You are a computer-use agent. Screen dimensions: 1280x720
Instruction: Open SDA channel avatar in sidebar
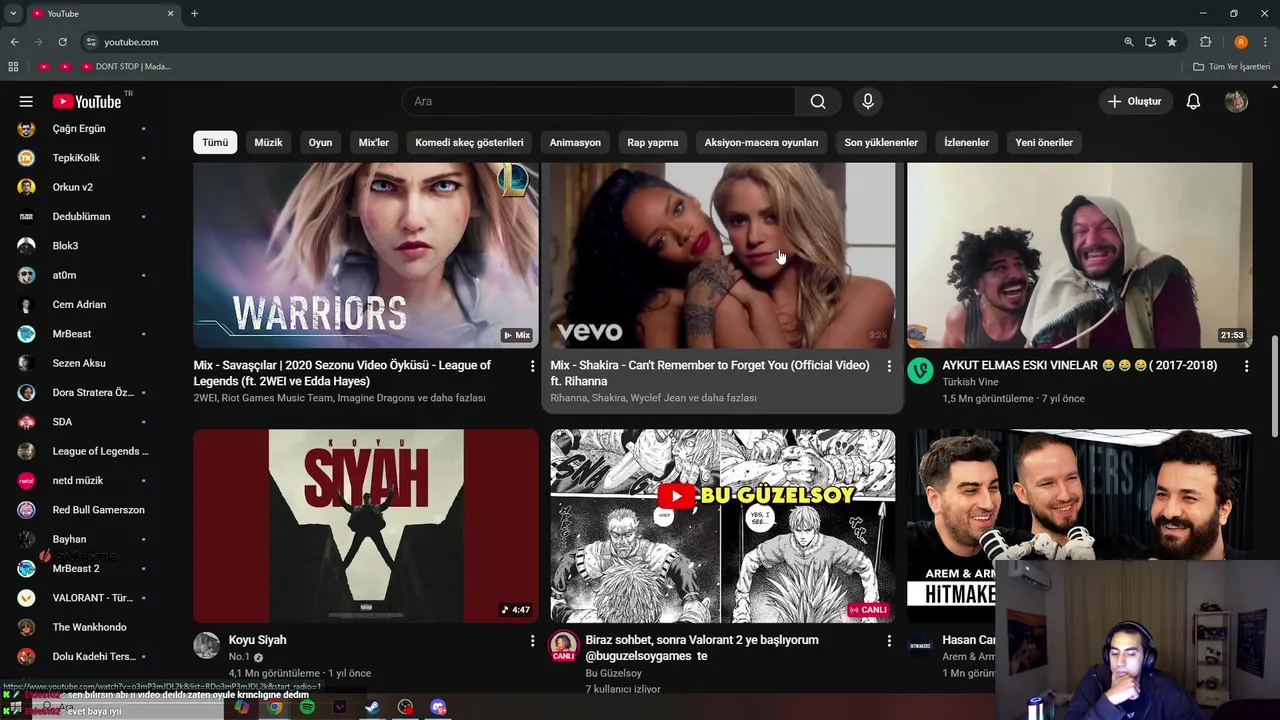(27, 422)
